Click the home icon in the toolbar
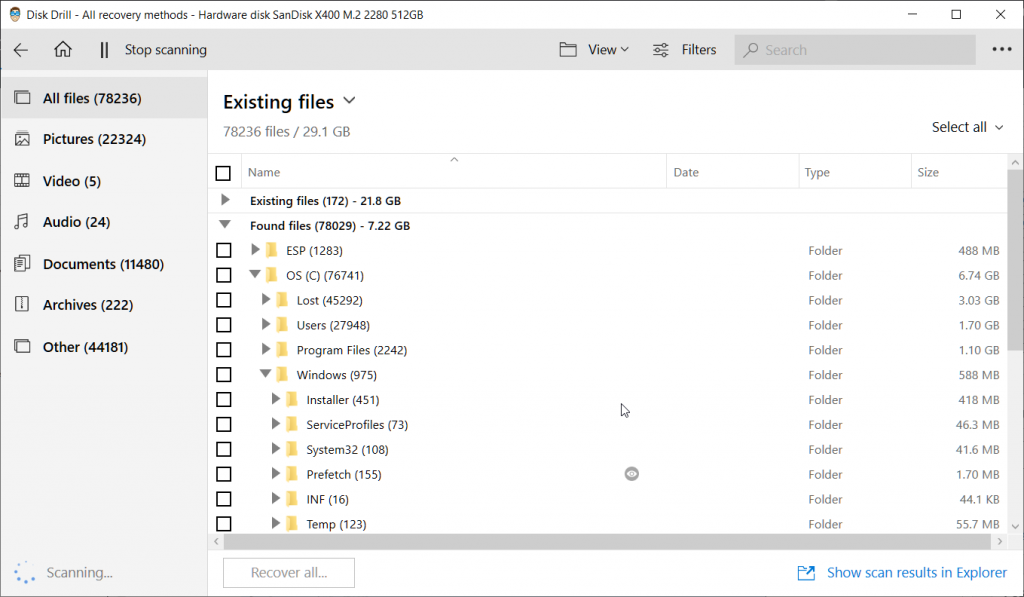The image size is (1024, 597). coord(65,49)
